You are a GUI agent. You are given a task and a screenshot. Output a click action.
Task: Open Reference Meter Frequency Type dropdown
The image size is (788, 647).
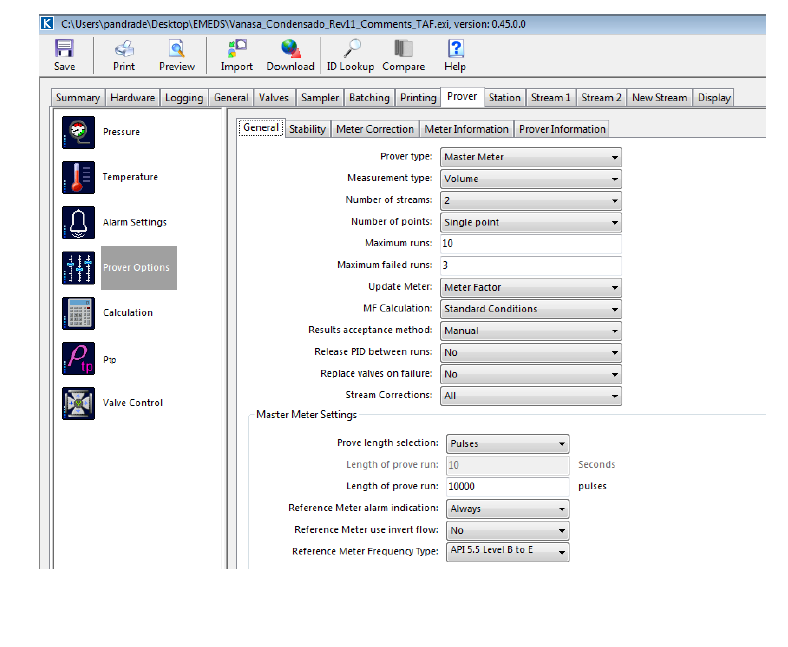[508, 551]
